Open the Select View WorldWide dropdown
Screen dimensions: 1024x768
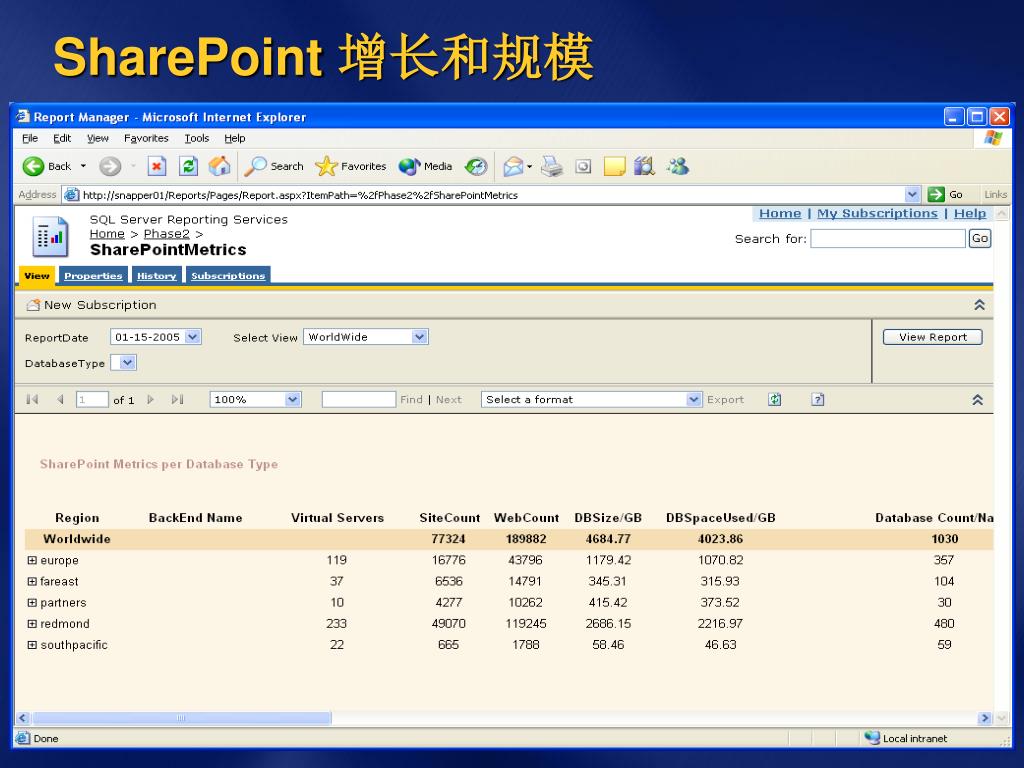pos(420,337)
